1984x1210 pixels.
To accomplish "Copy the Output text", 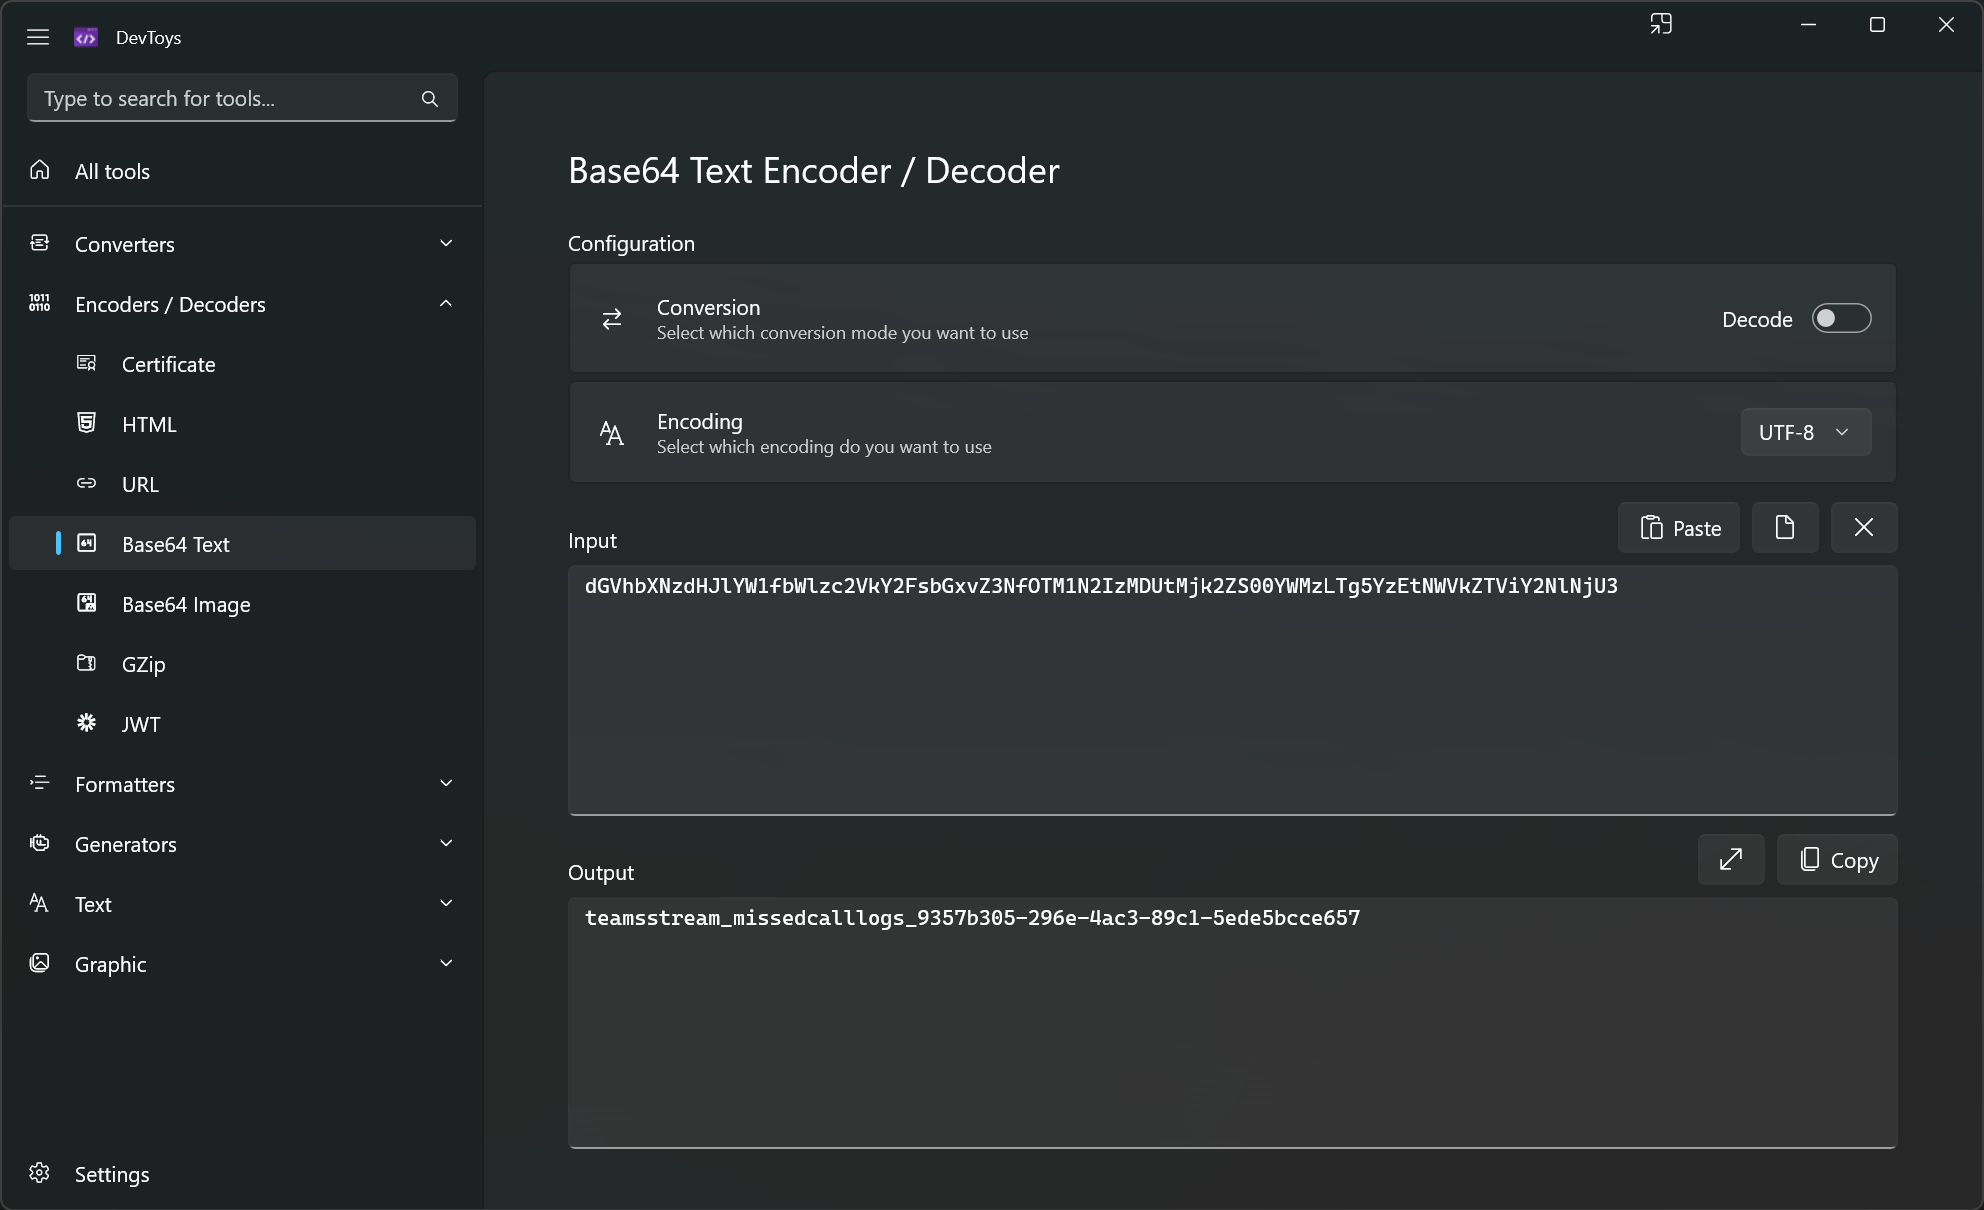I will click(x=1837, y=859).
